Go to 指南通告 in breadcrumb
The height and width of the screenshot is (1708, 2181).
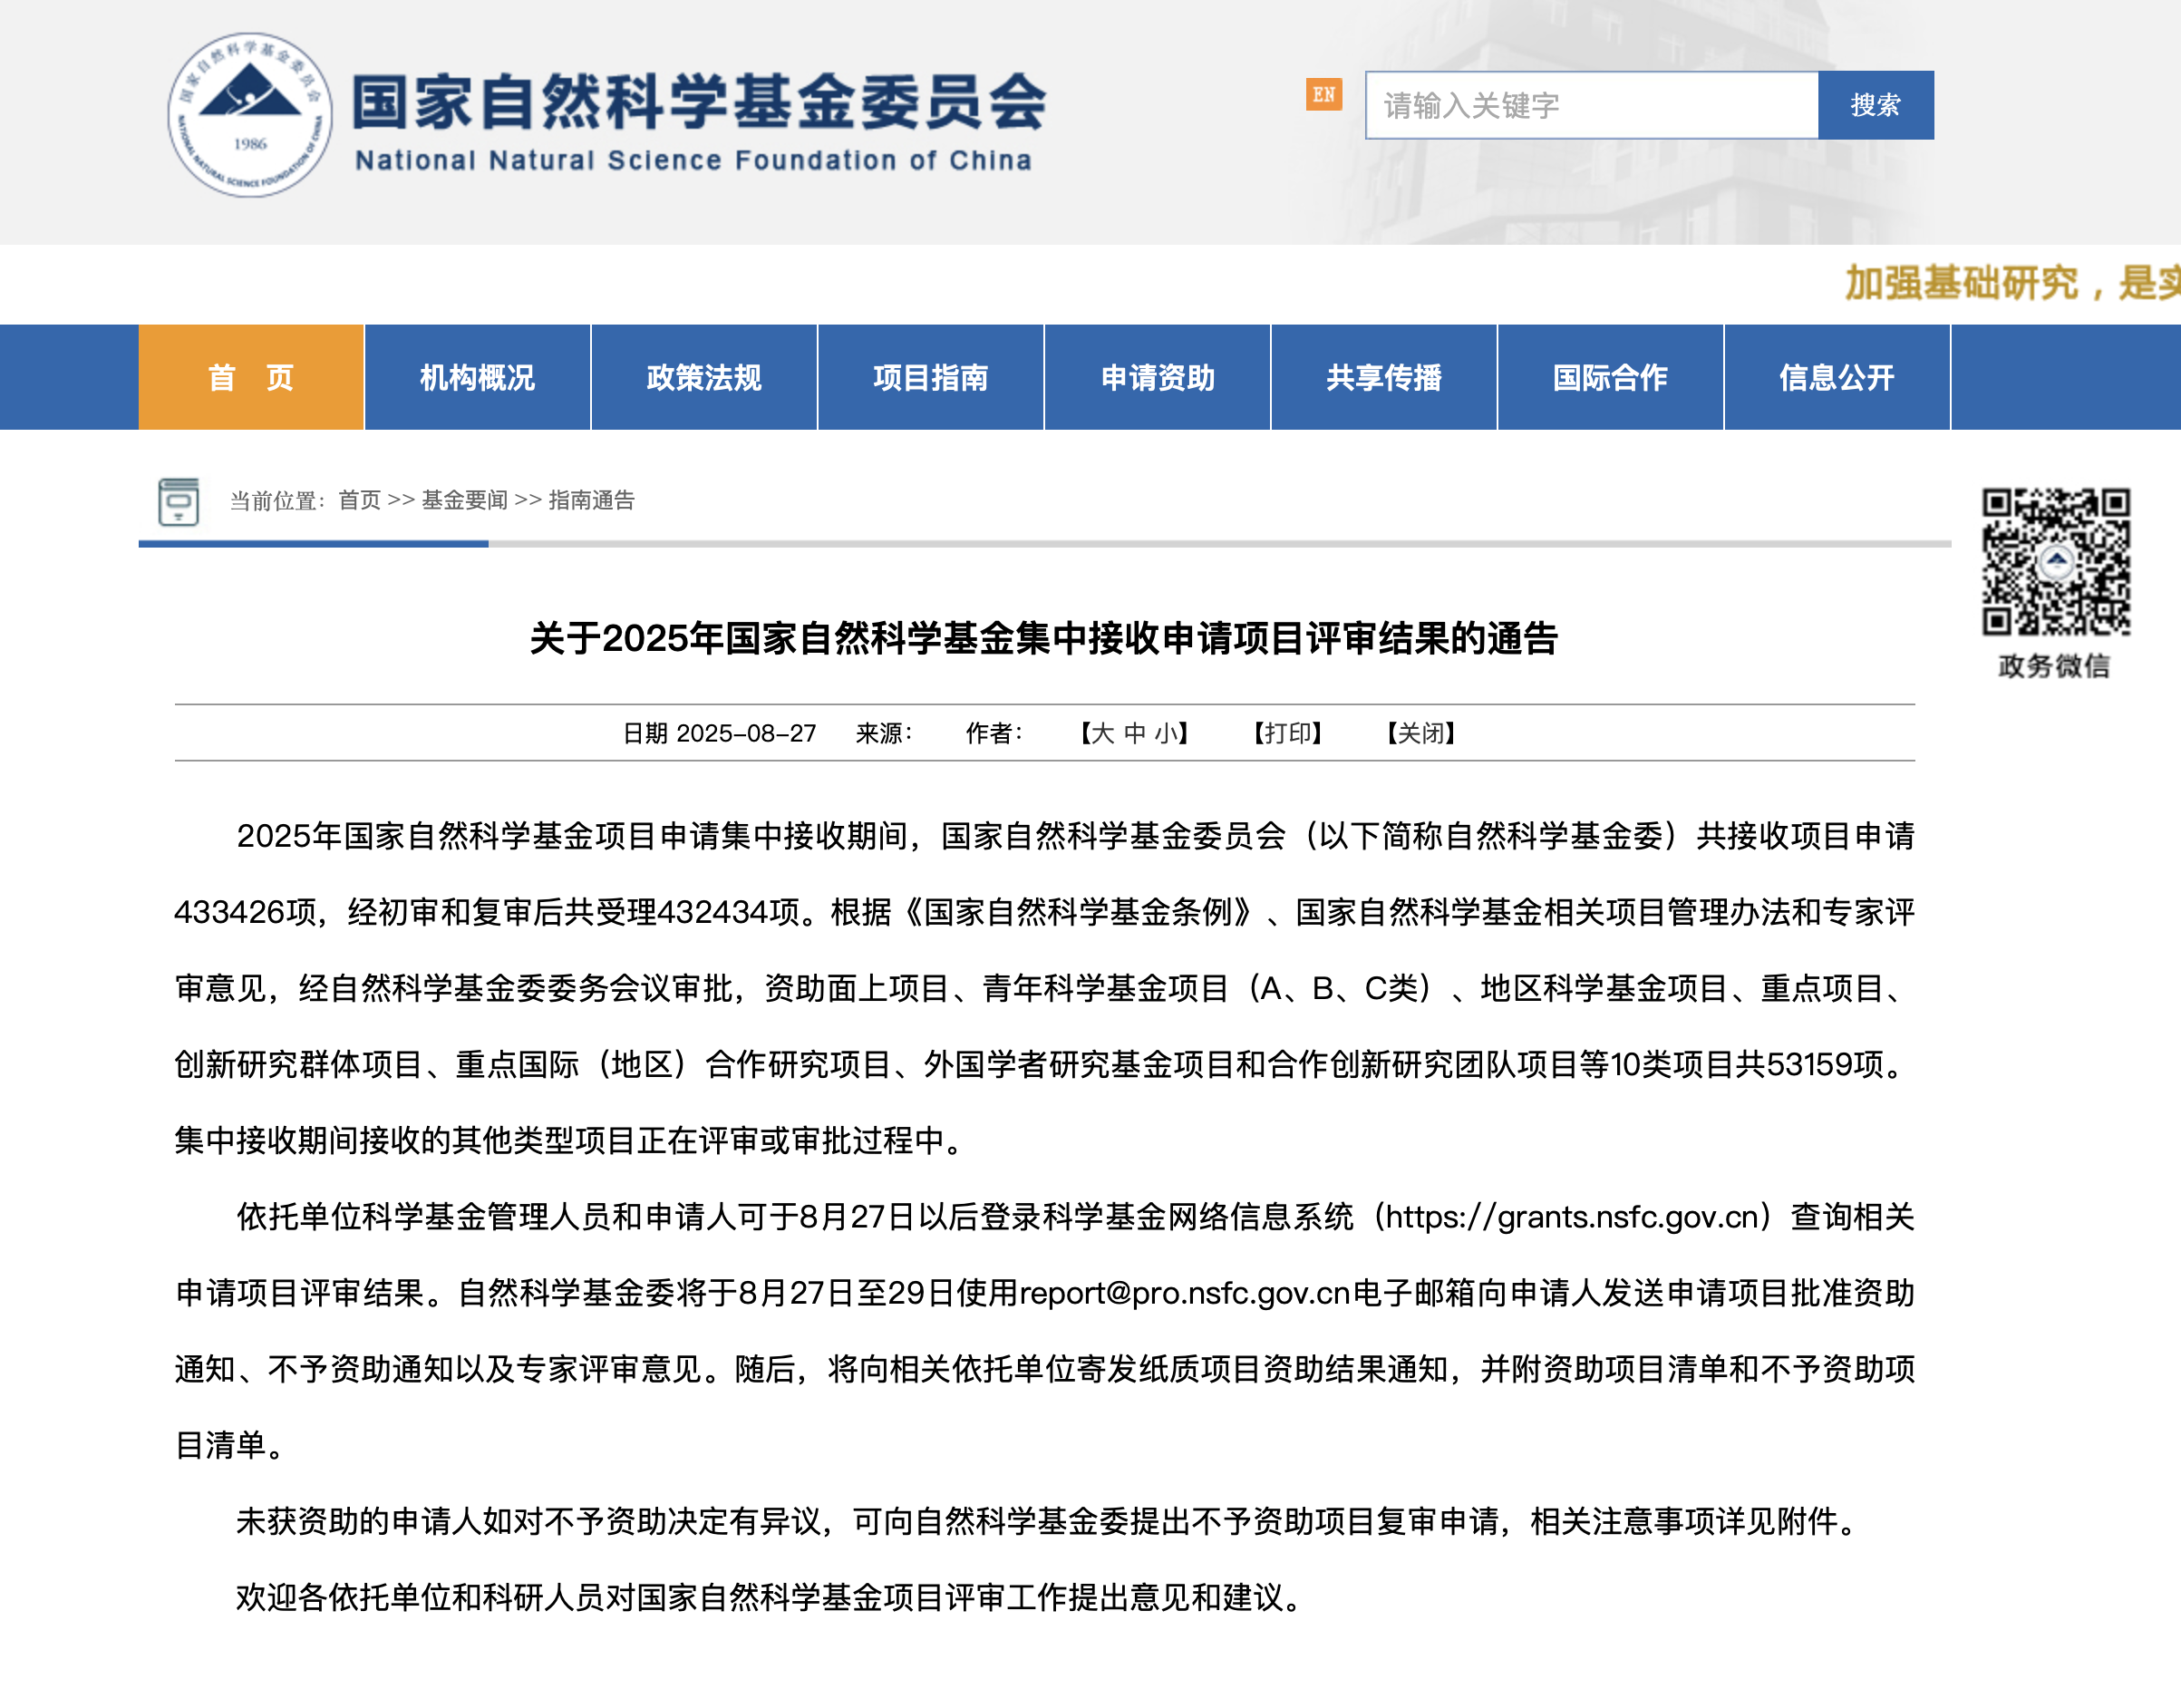click(592, 500)
